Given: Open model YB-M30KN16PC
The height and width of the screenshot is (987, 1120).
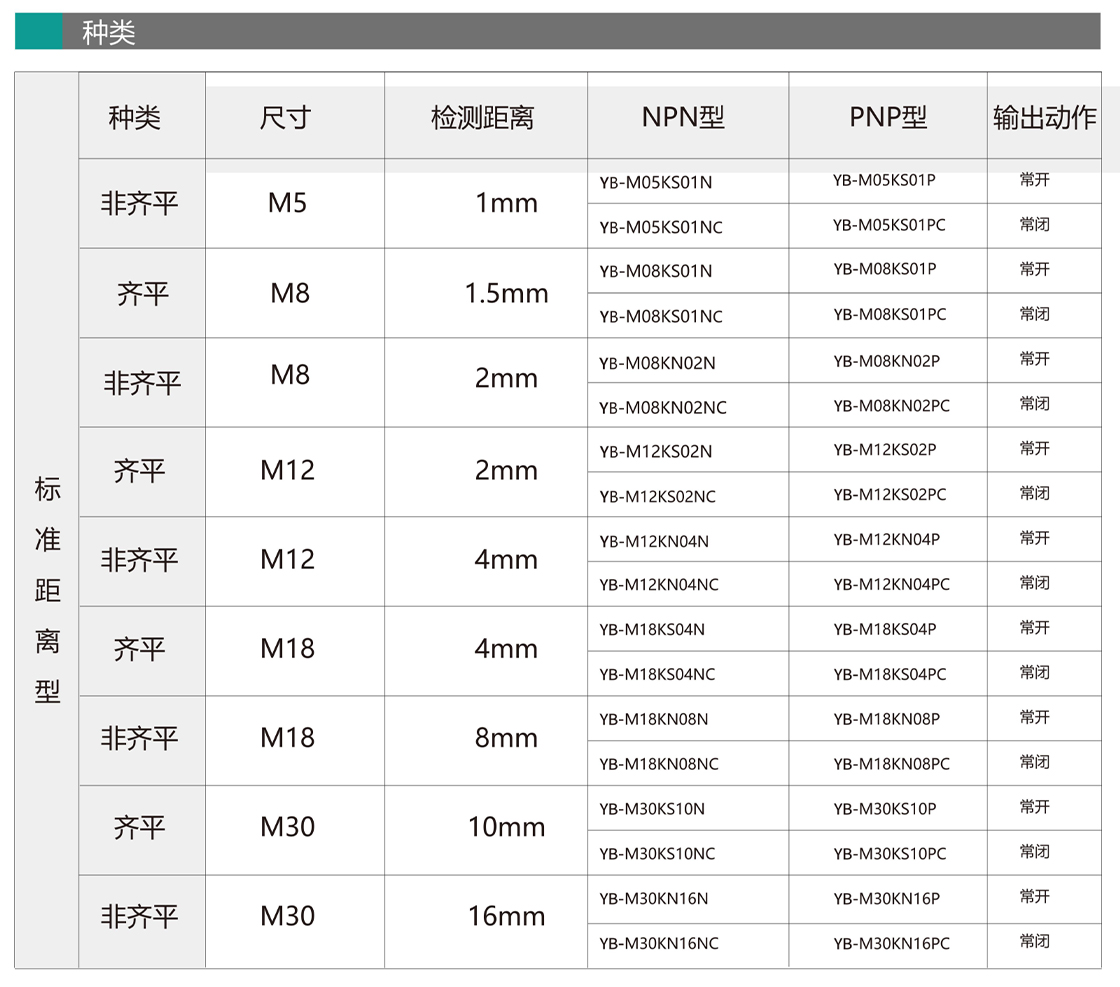Looking at the screenshot, I should 892,943.
